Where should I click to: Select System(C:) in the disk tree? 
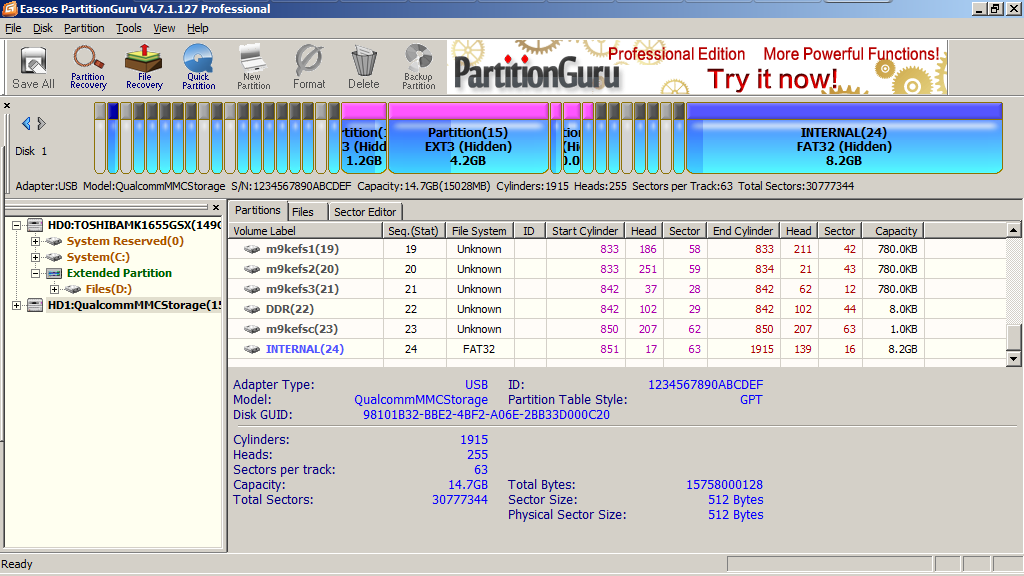(x=98, y=257)
